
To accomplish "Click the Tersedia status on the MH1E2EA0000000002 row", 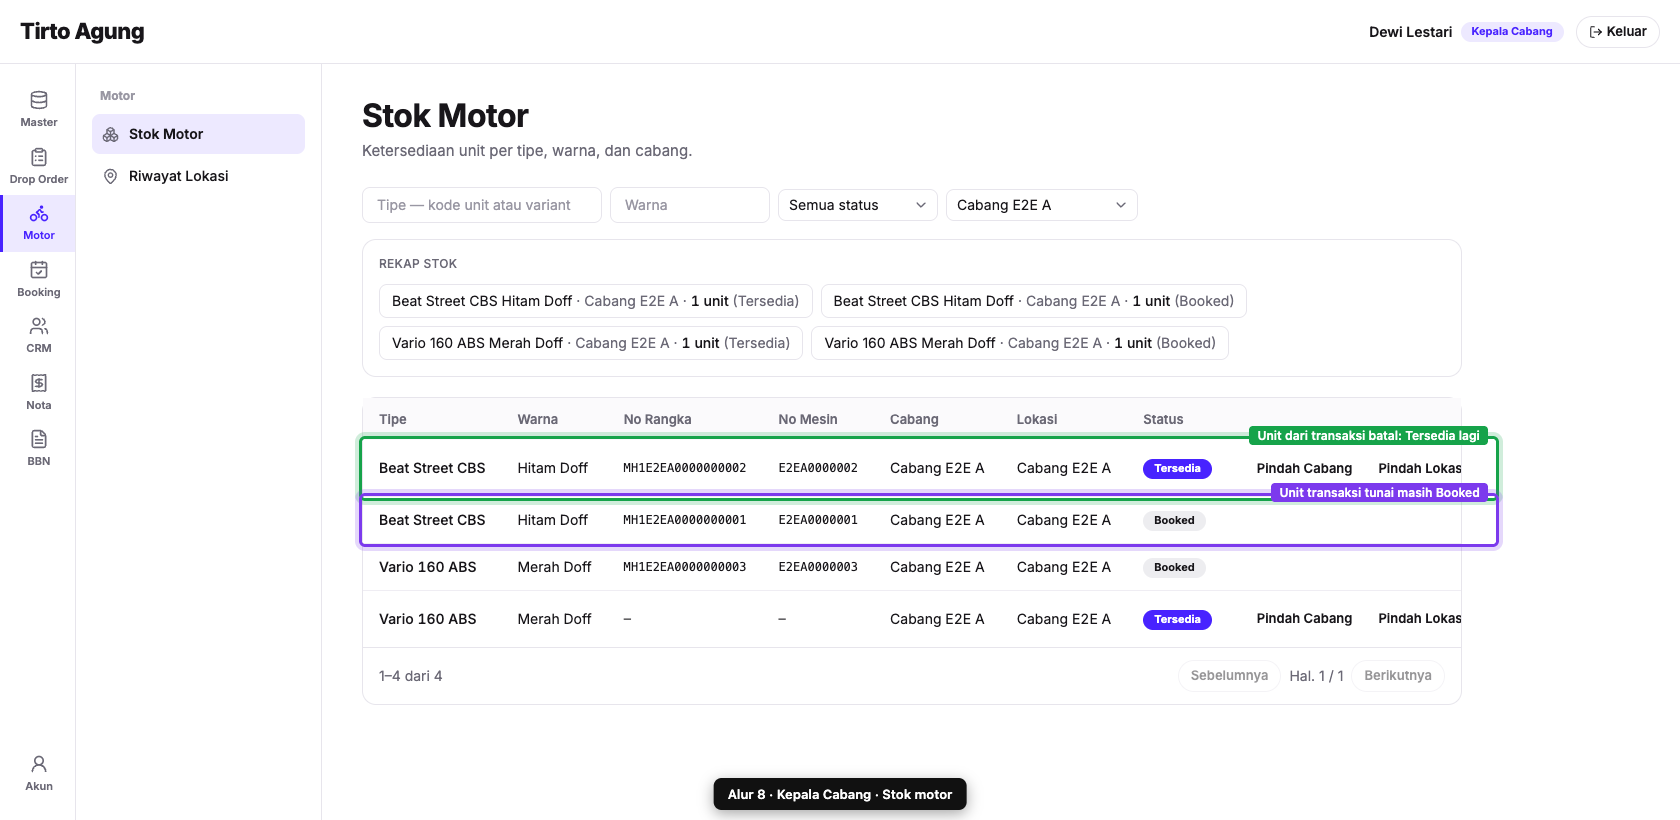I will (x=1177, y=468).
